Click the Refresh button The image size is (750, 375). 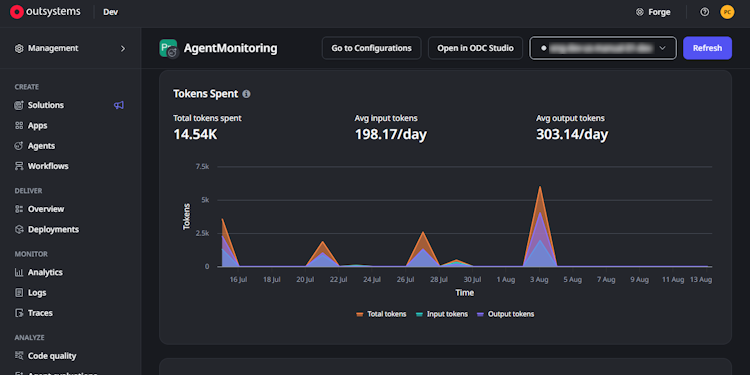coord(707,48)
